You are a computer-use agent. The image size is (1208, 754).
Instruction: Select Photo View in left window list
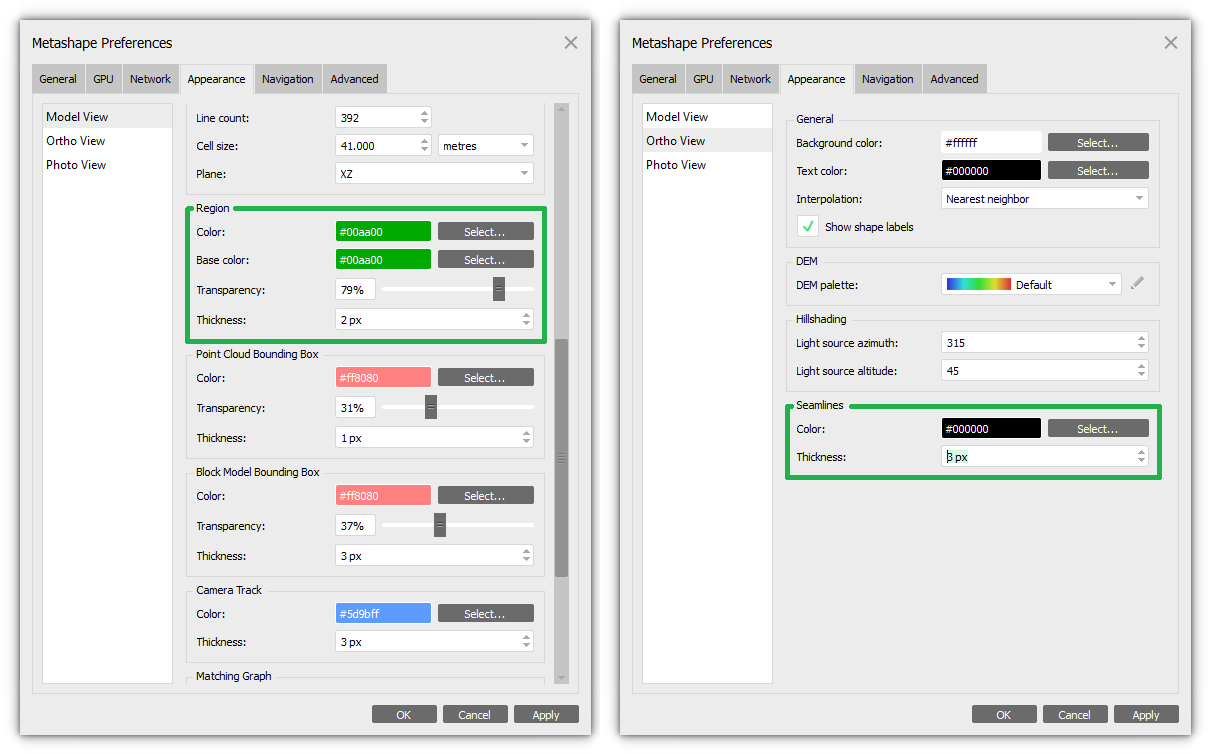107,165
